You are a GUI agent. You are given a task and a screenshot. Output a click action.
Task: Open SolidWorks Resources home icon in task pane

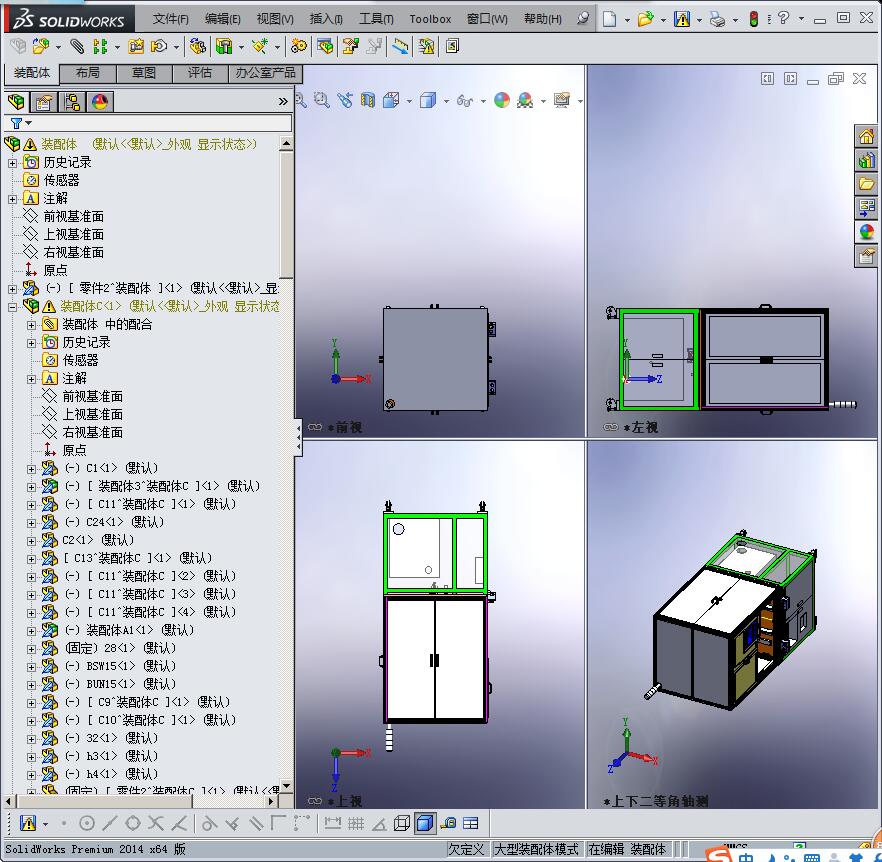pos(866,136)
